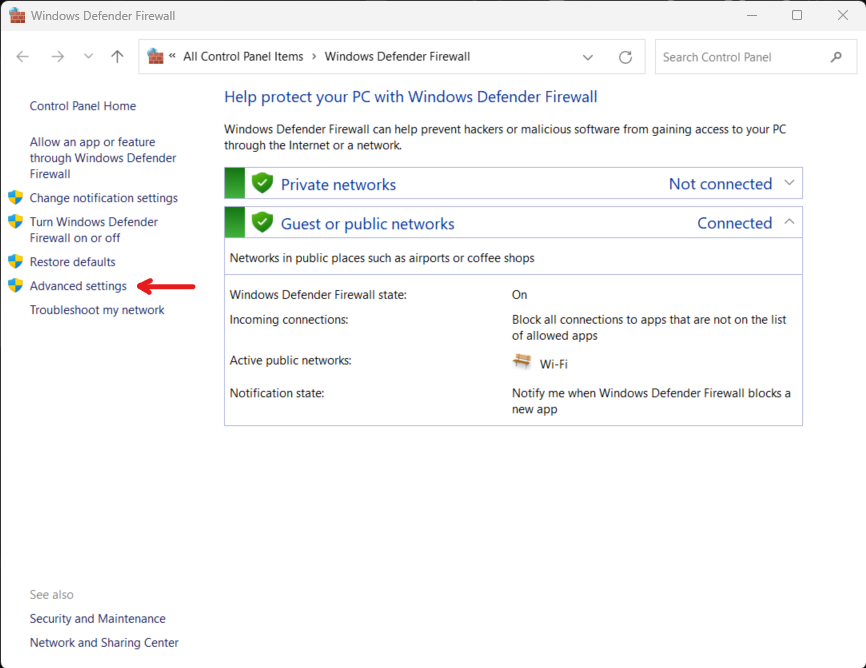Open Turn Windows Defender Firewall on or off
The height and width of the screenshot is (668, 866).
click(94, 230)
